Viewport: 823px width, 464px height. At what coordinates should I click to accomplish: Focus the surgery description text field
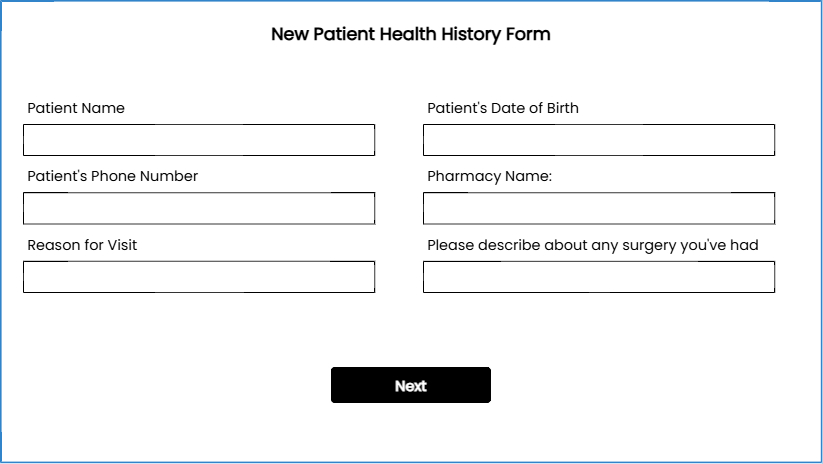tap(598, 277)
